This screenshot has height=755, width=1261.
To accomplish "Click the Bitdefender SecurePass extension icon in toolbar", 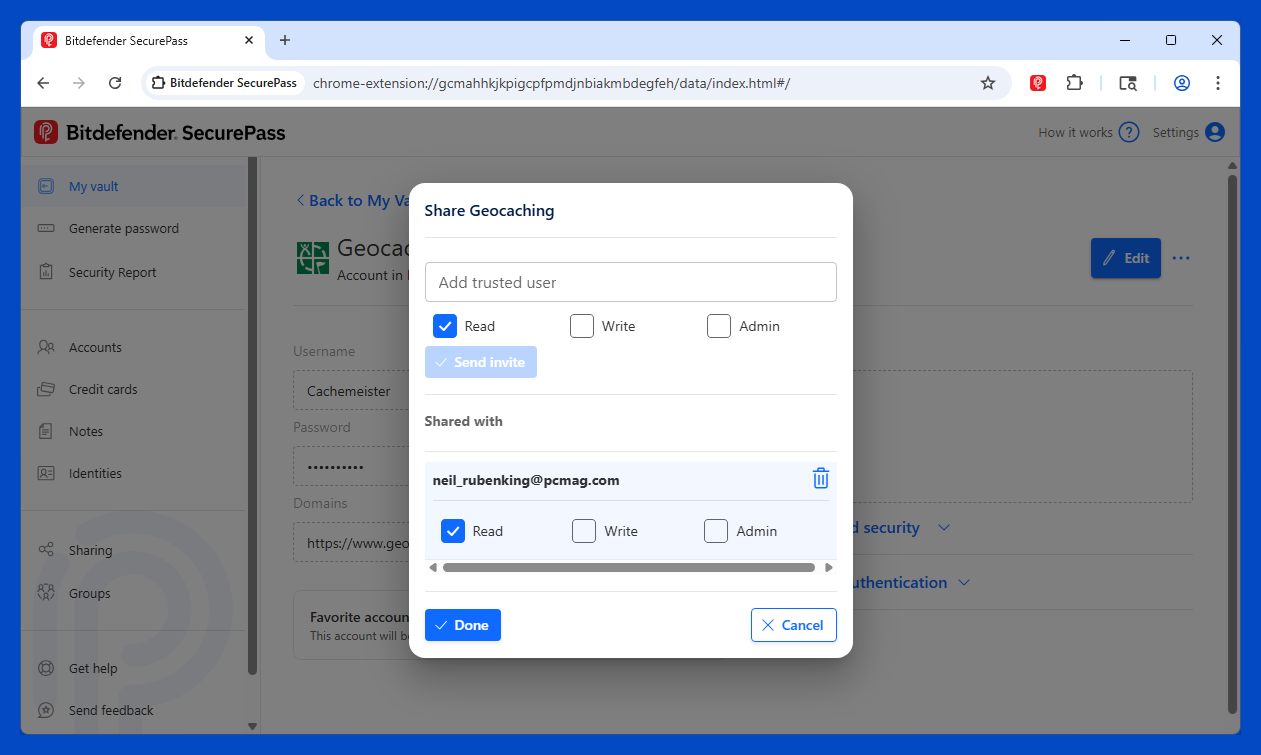I will pyautogui.click(x=1038, y=83).
